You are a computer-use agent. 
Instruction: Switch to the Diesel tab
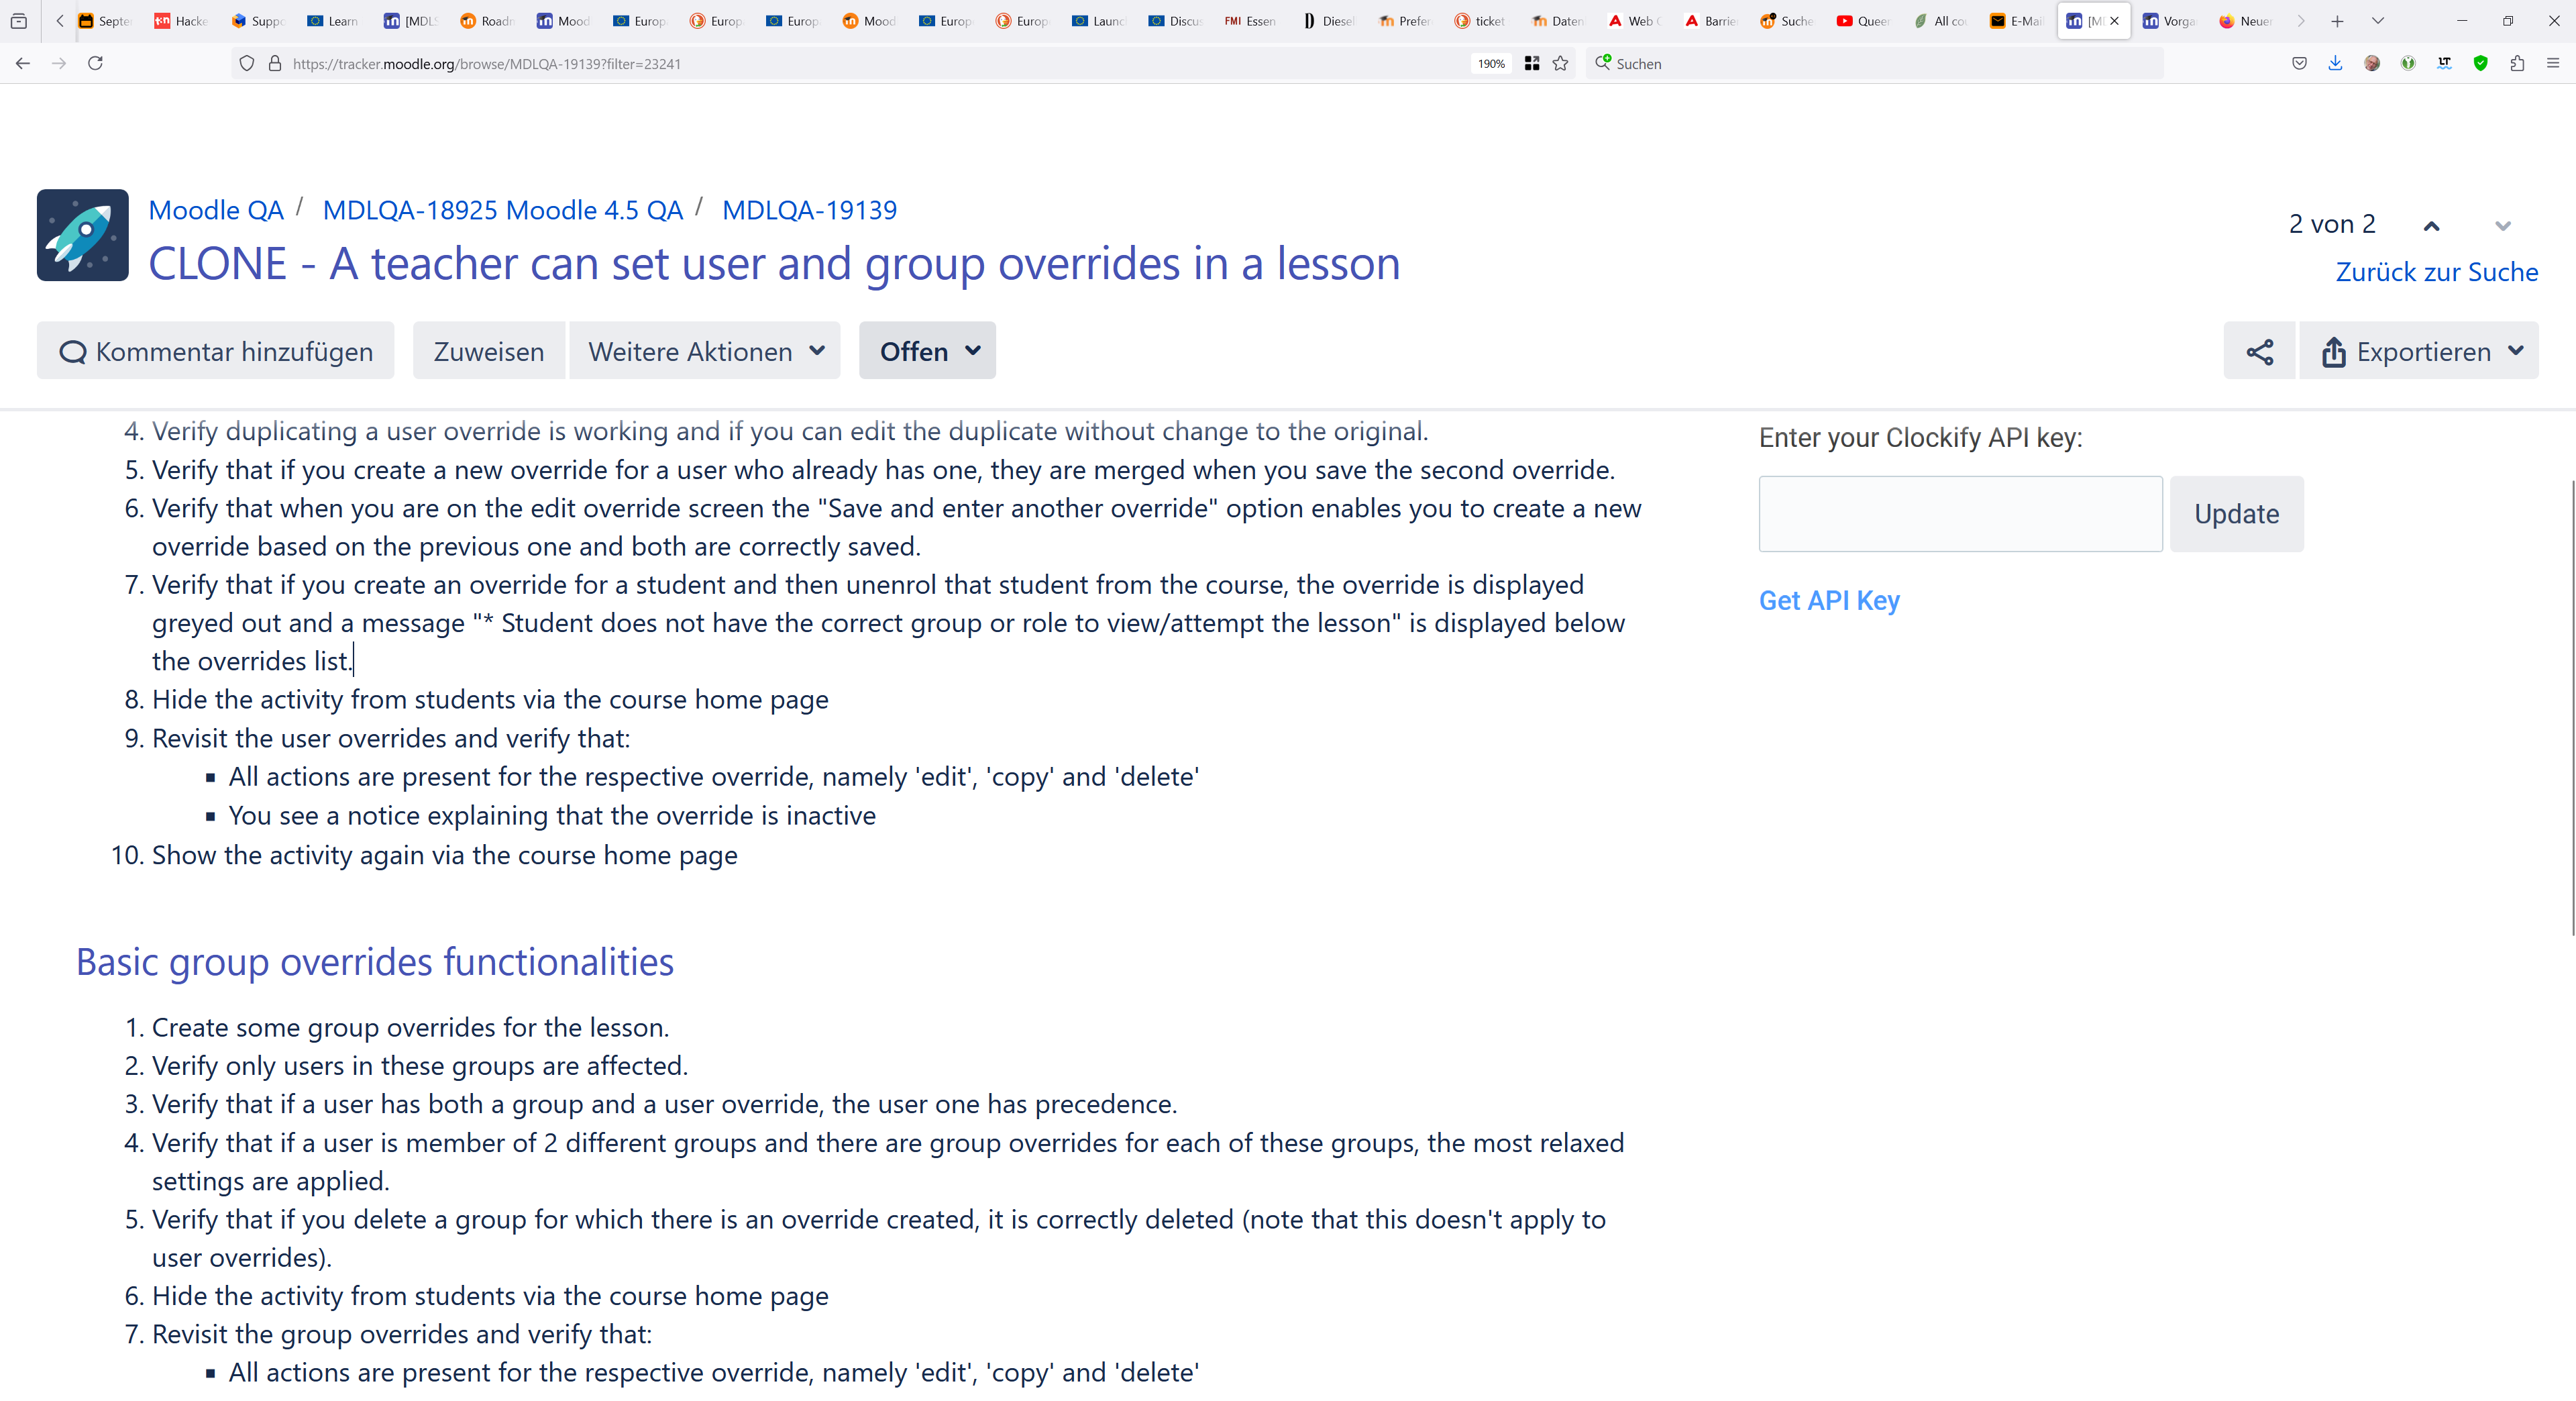tap(1328, 21)
